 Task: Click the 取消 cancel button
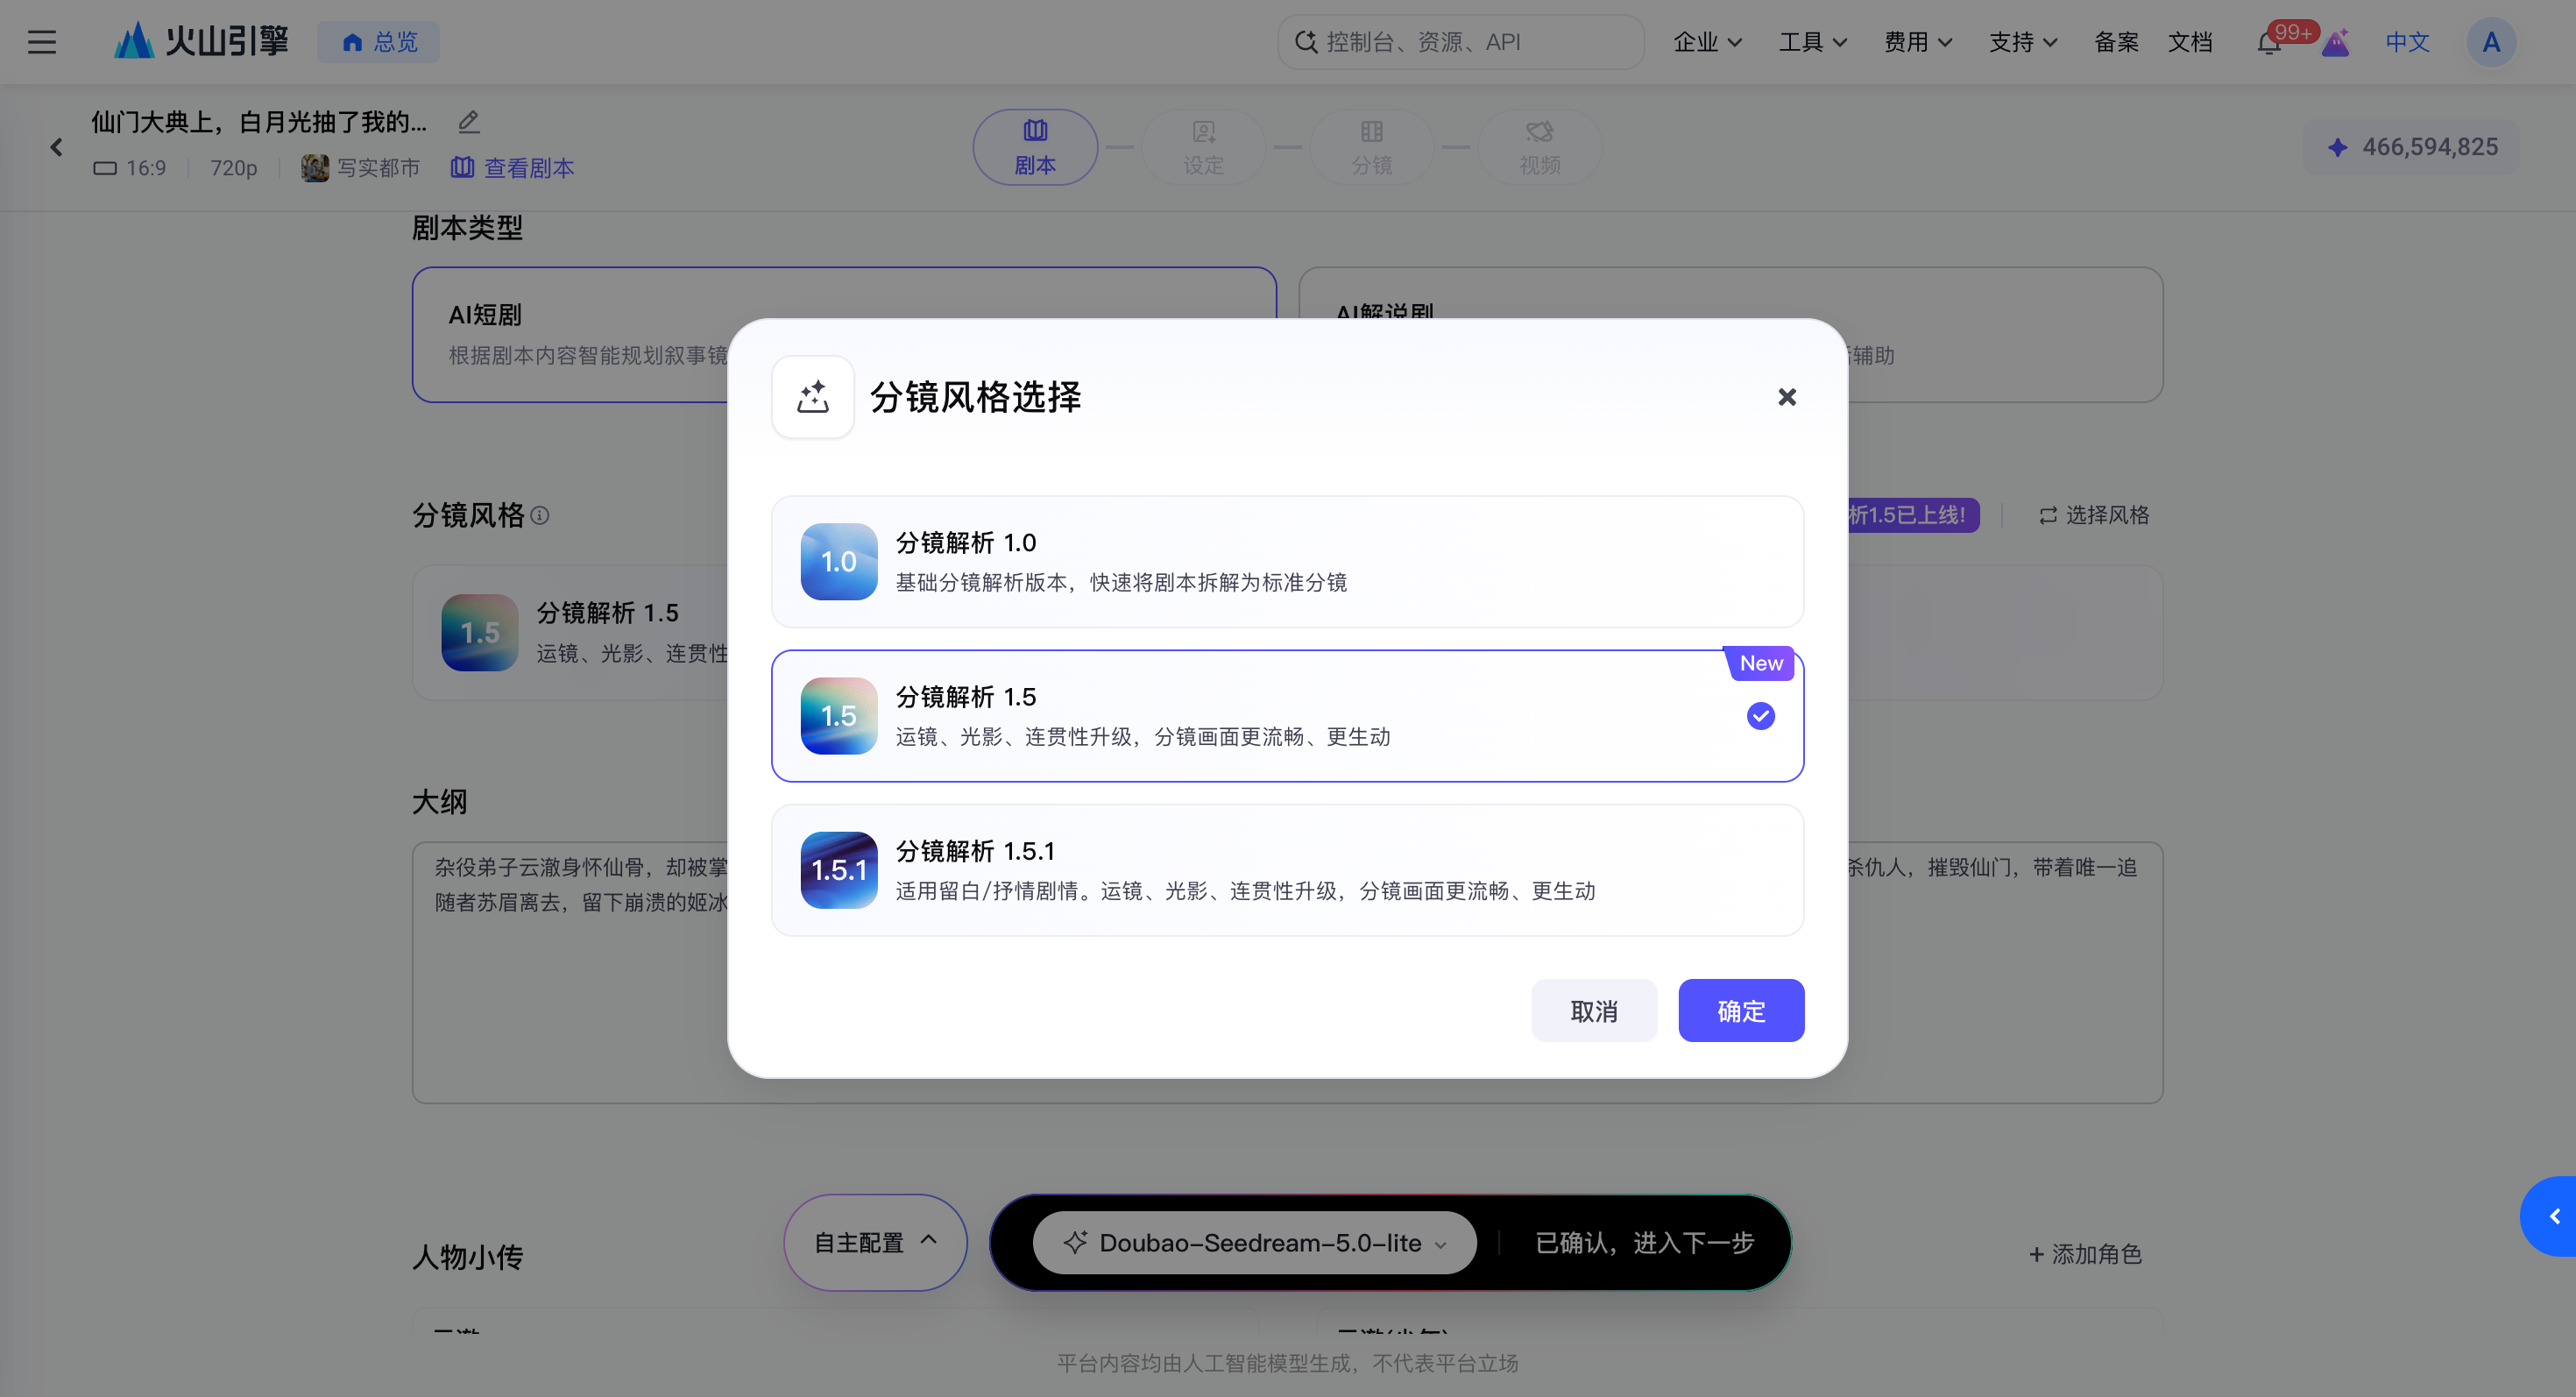[1593, 1011]
